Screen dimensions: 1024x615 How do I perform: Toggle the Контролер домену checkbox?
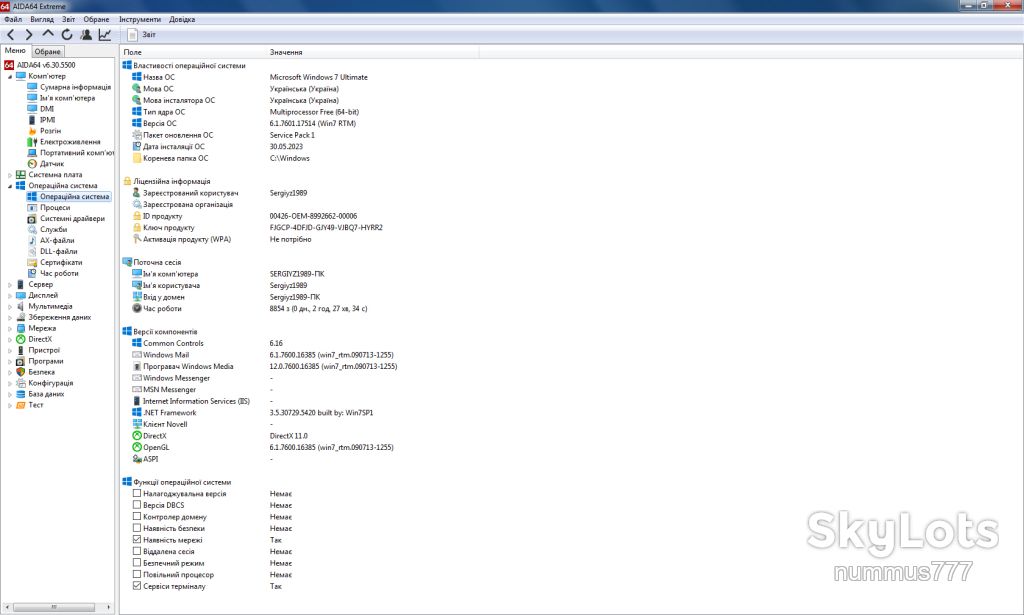point(136,516)
